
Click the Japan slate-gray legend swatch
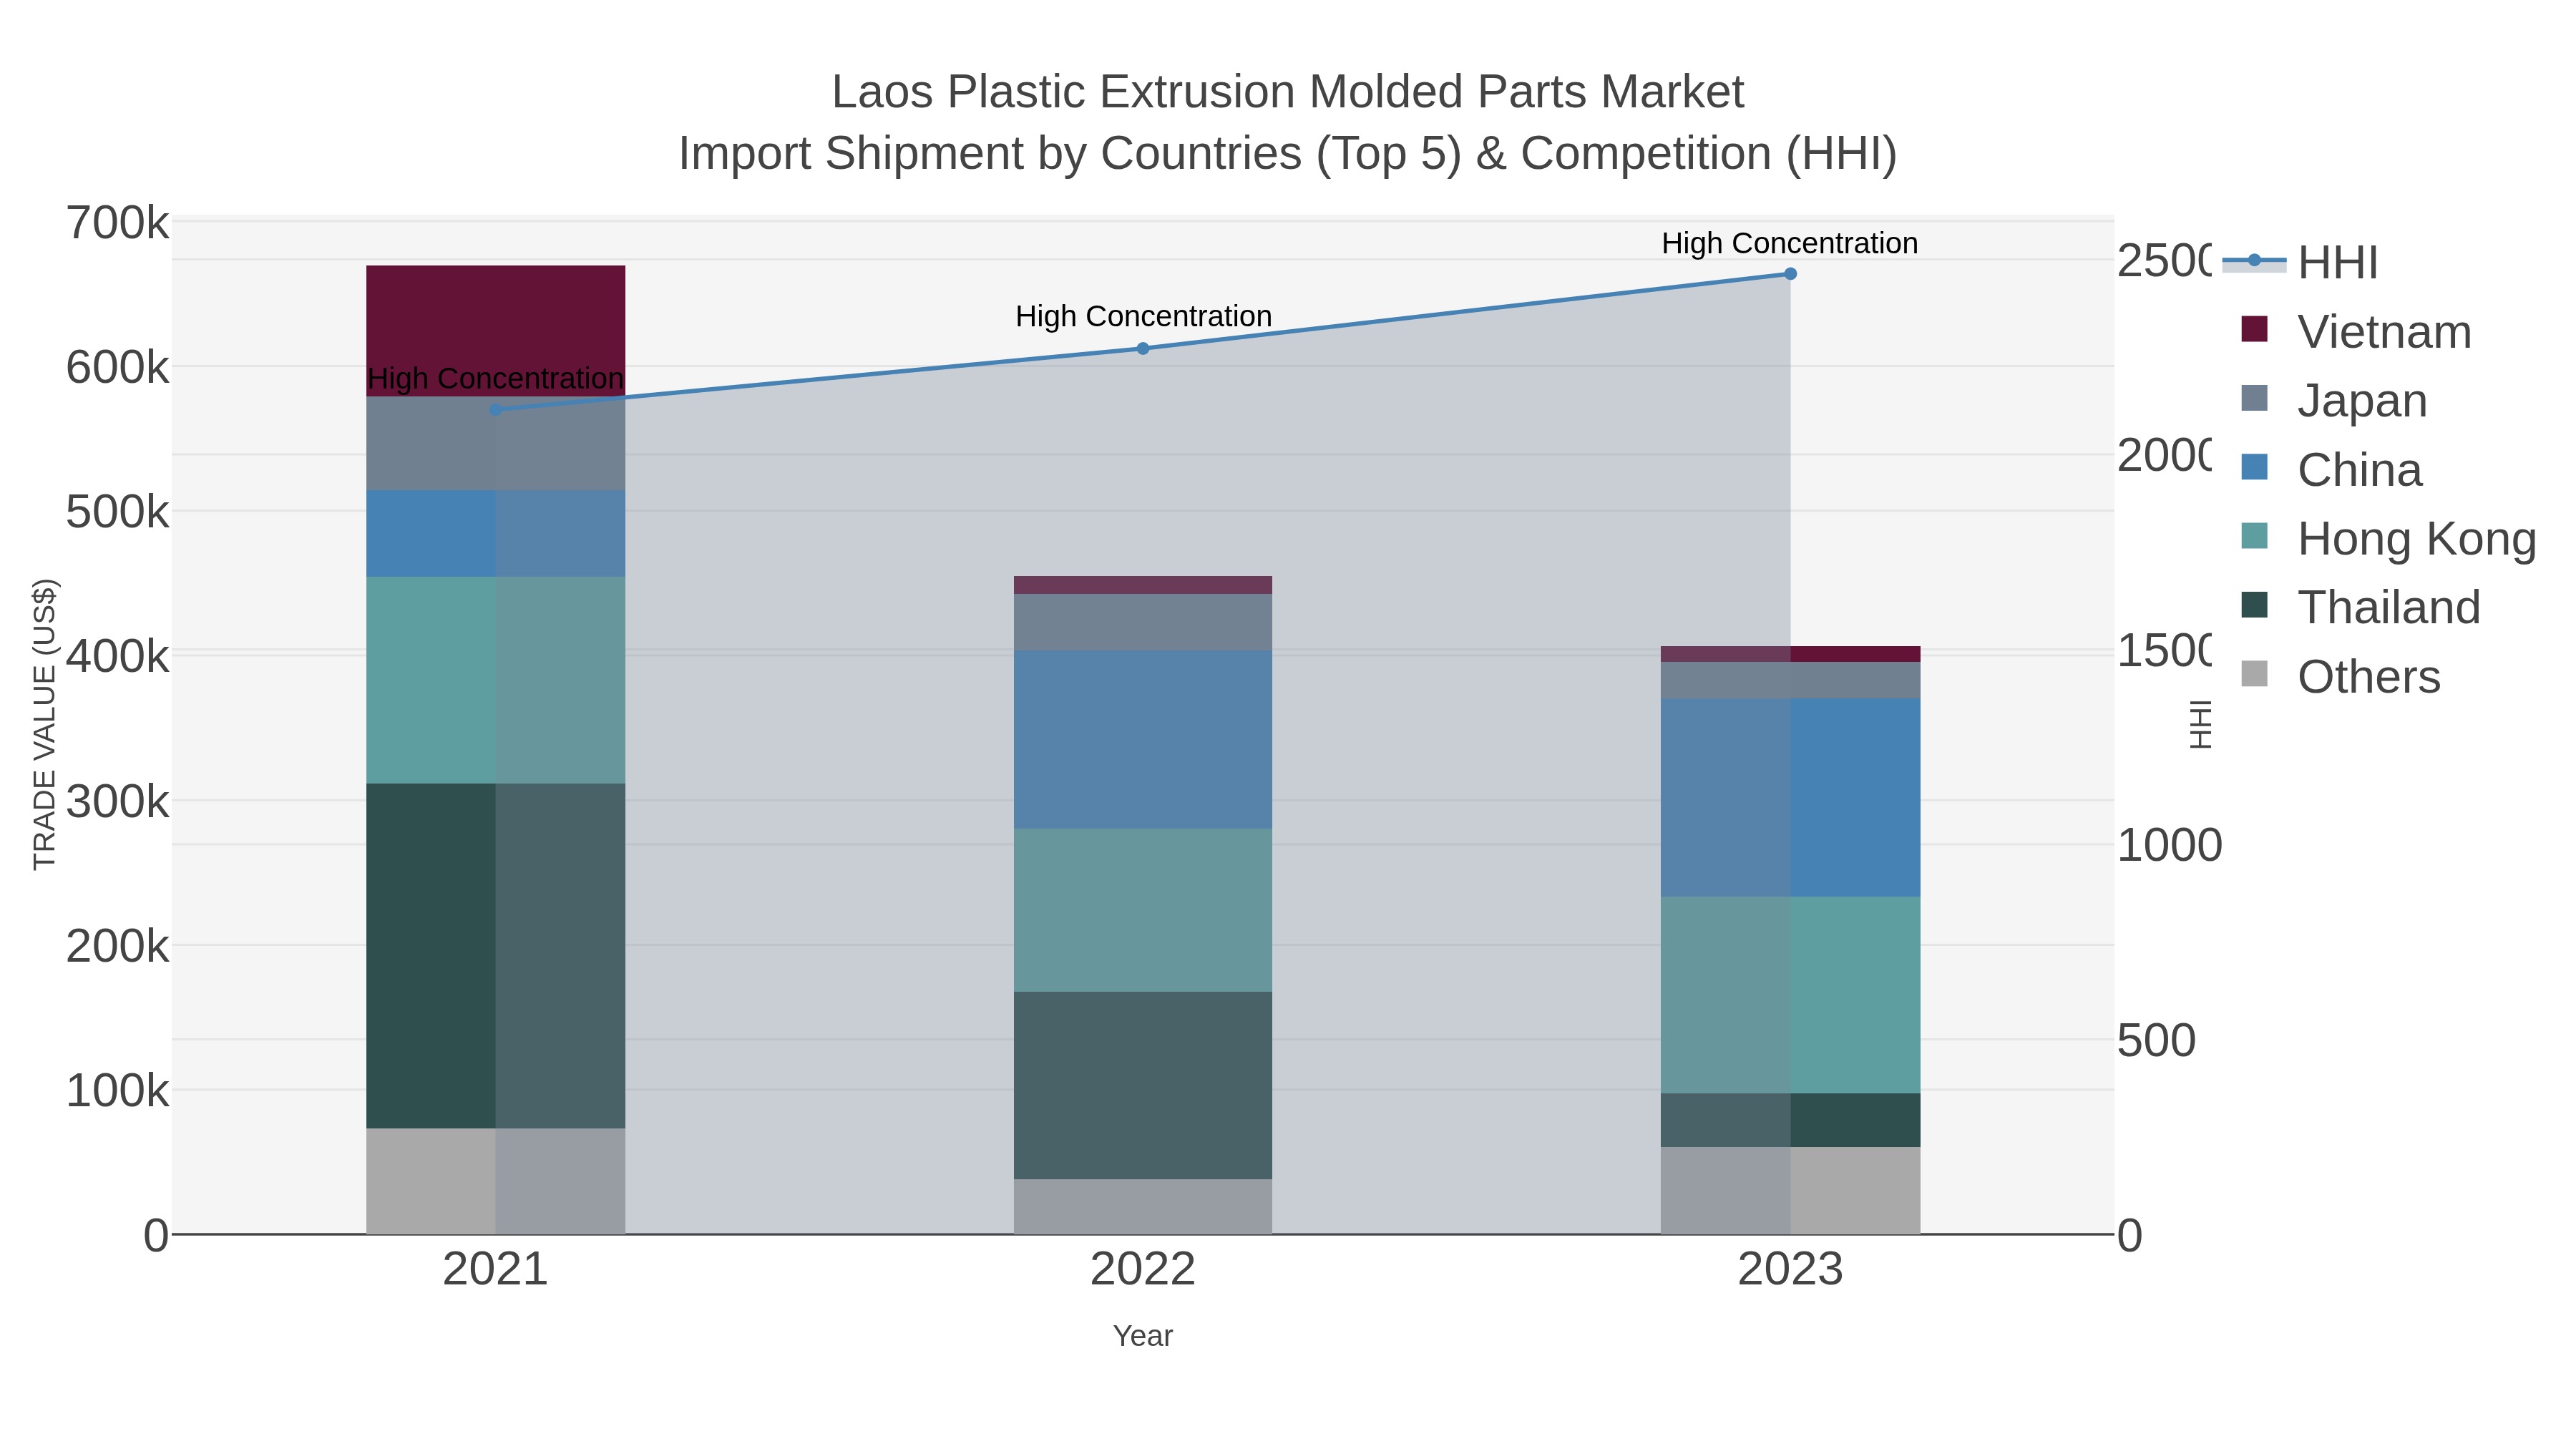tap(2254, 397)
